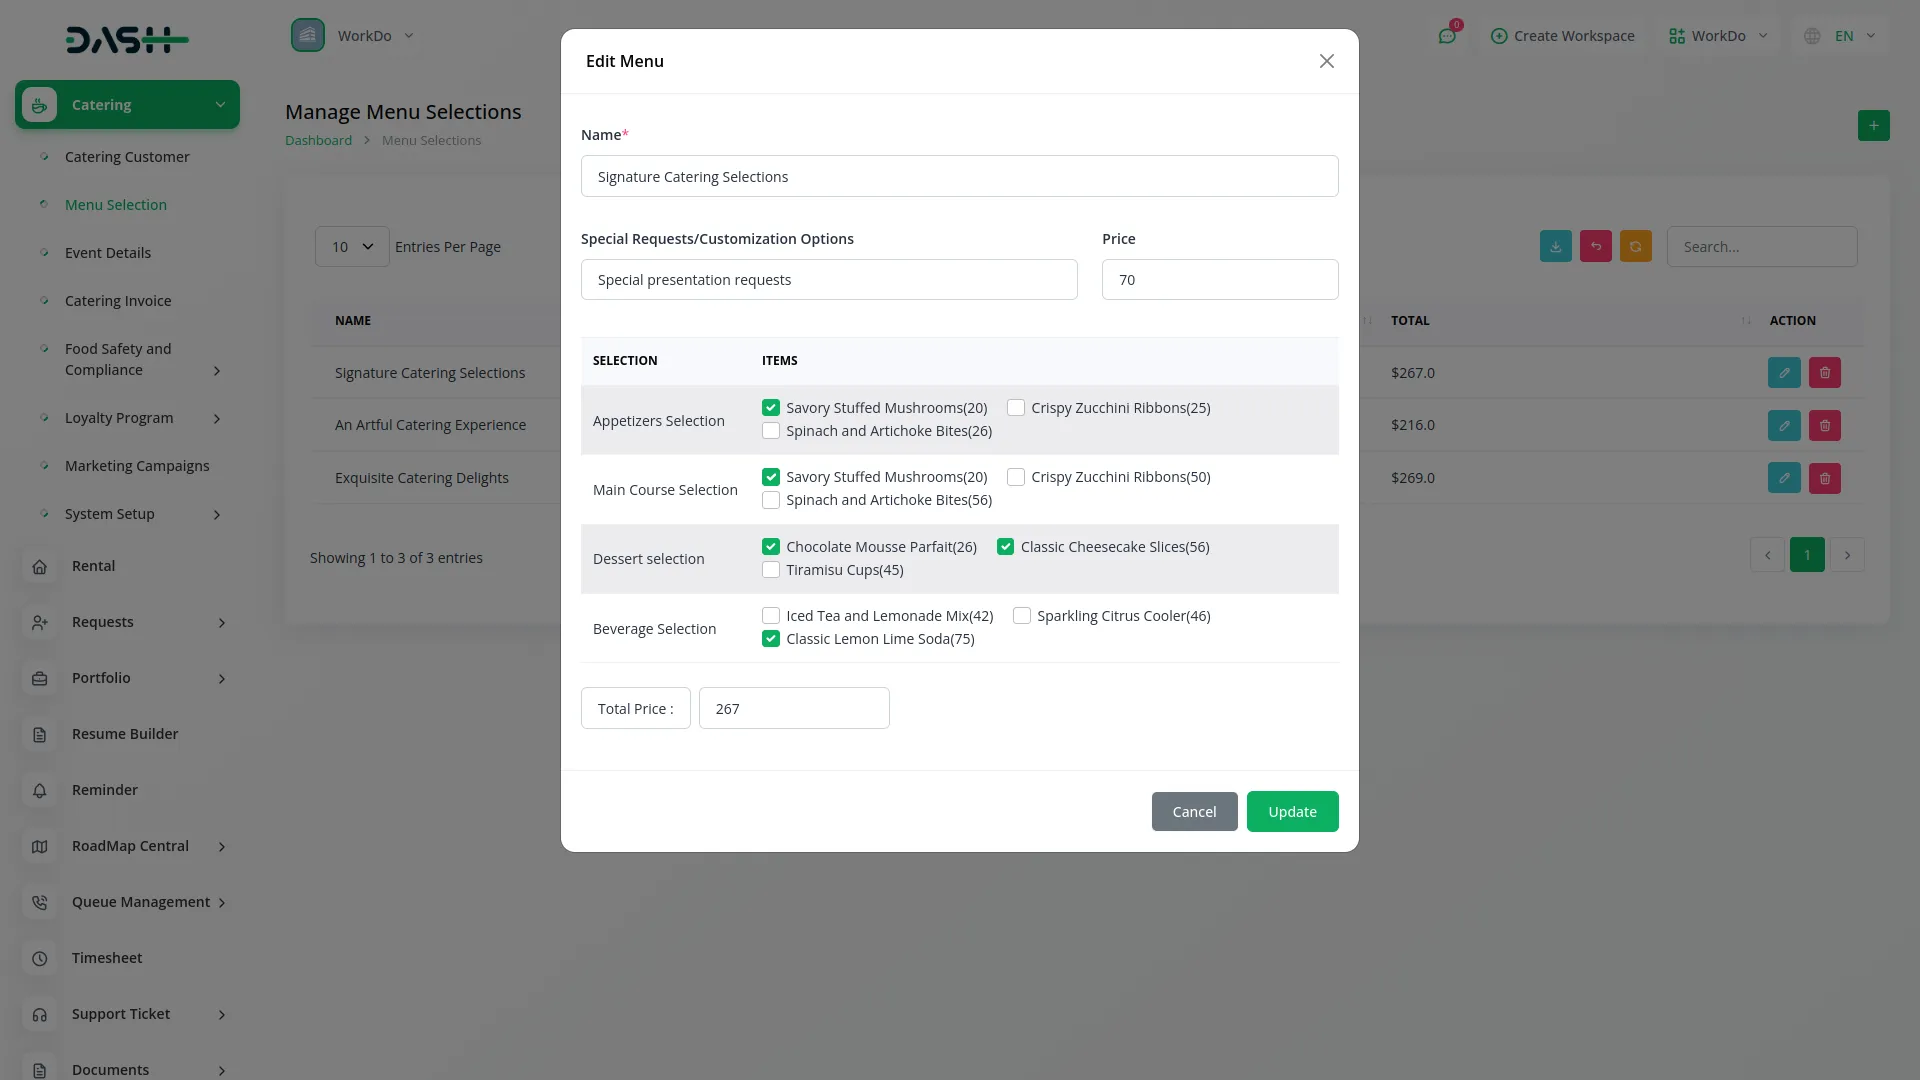The width and height of the screenshot is (1920, 1080).
Task: Click the orange refresh icon near search
Action: click(x=1635, y=247)
